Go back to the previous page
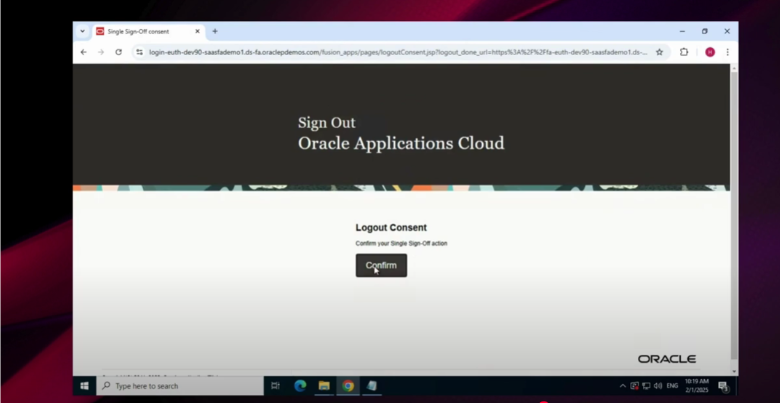Image resolution: width=780 pixels, height=403 pixels. click(84, 52)
